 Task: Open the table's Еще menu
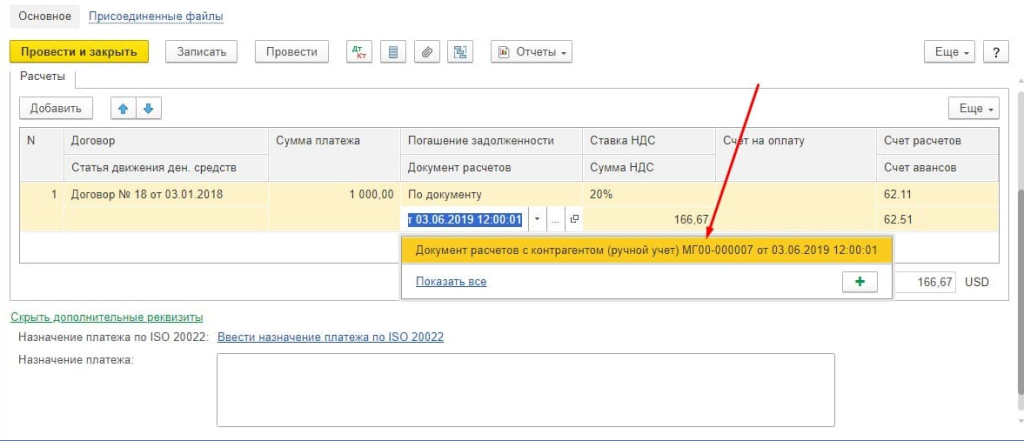click(973, 108)
